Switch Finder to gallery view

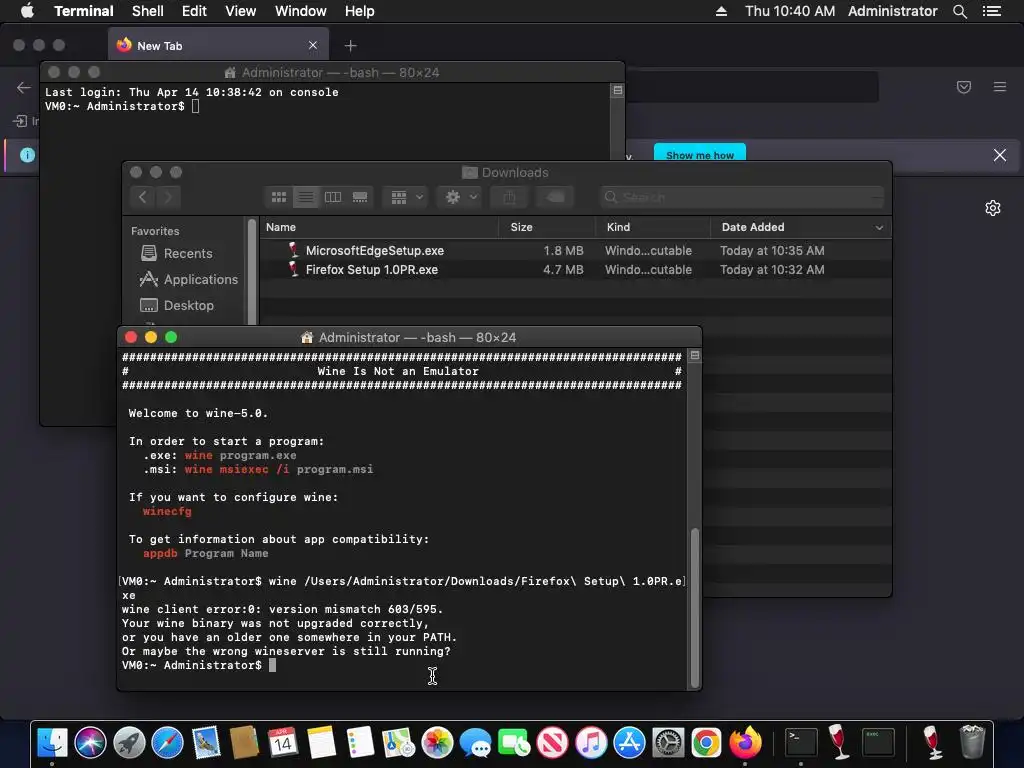pyautogui.click(x=360, y=197)
